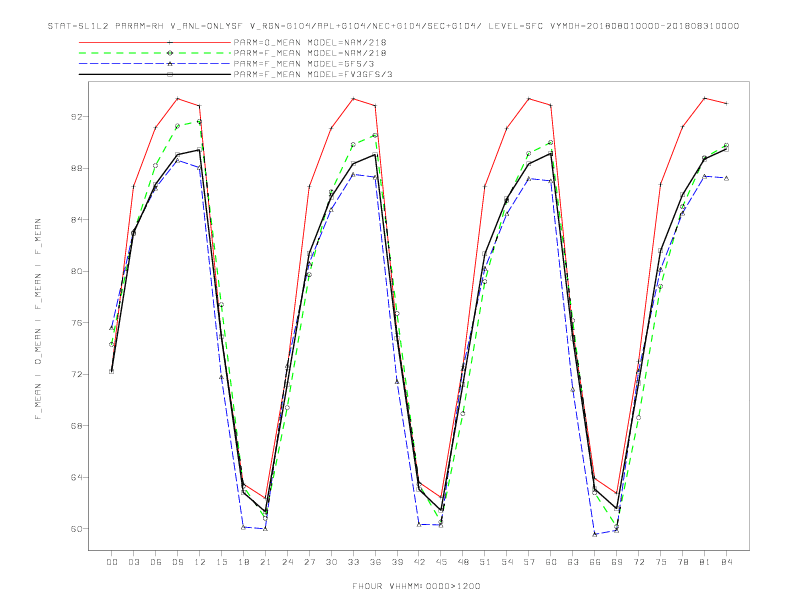Click forecast hour tick 30 on x-axis
Screen dimensions: 792x612
pos(331,562)
